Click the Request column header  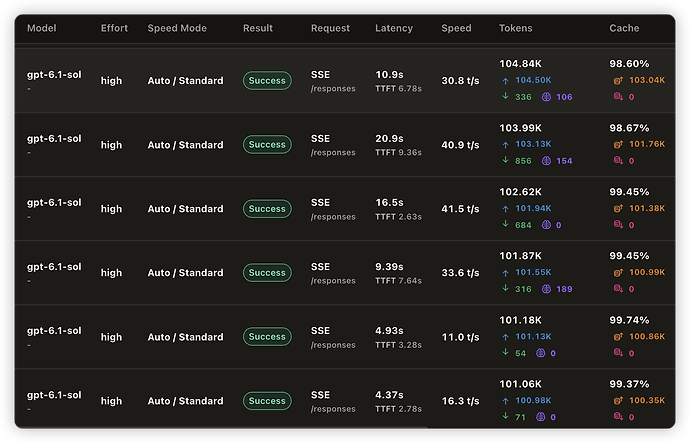point(330,28)
